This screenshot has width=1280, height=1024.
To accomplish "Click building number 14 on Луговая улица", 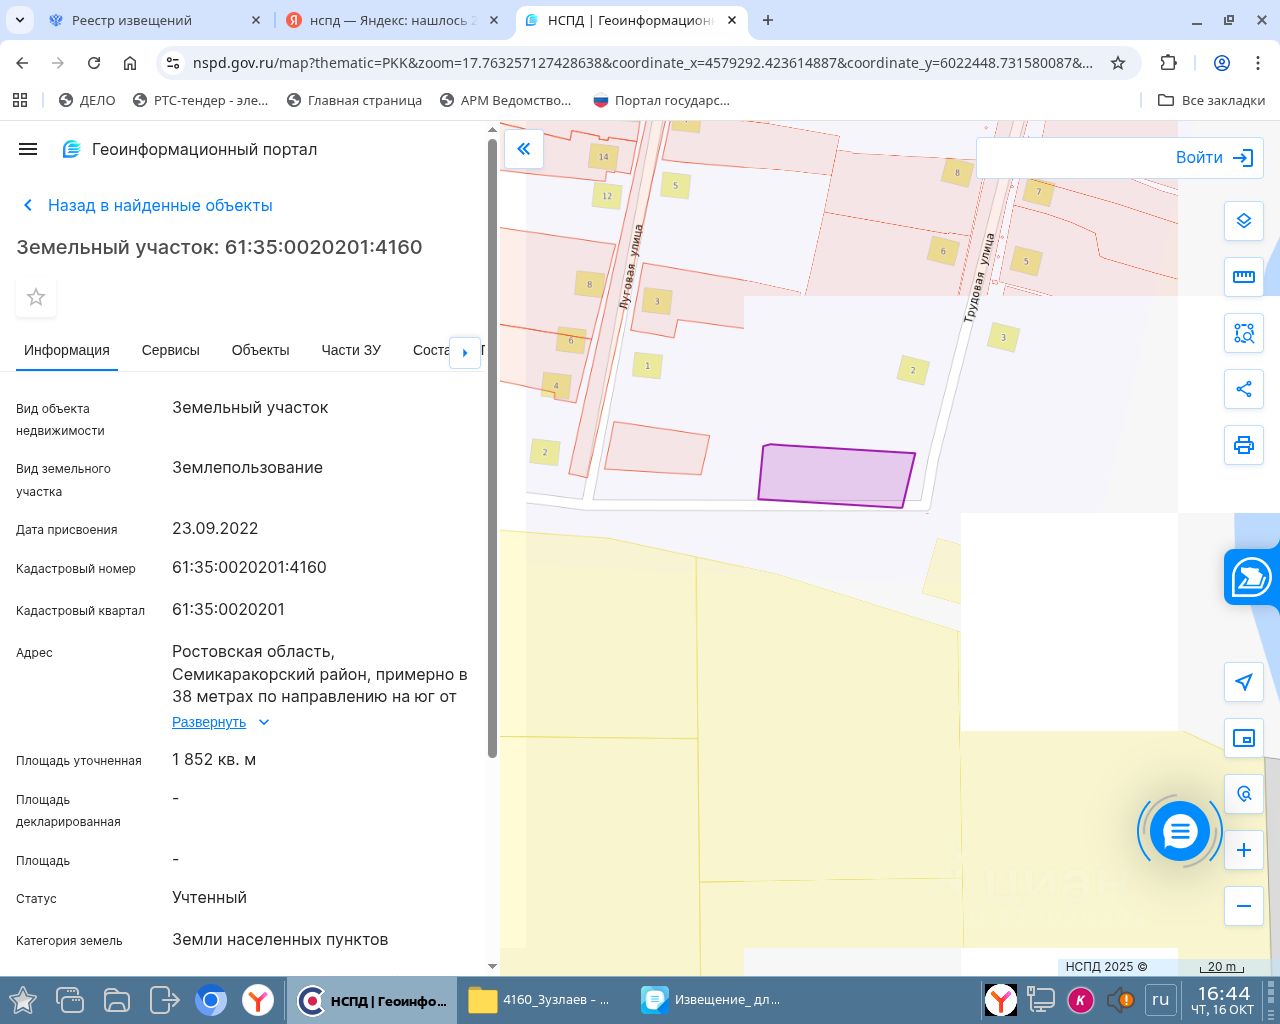I will (x=603, y=157).
